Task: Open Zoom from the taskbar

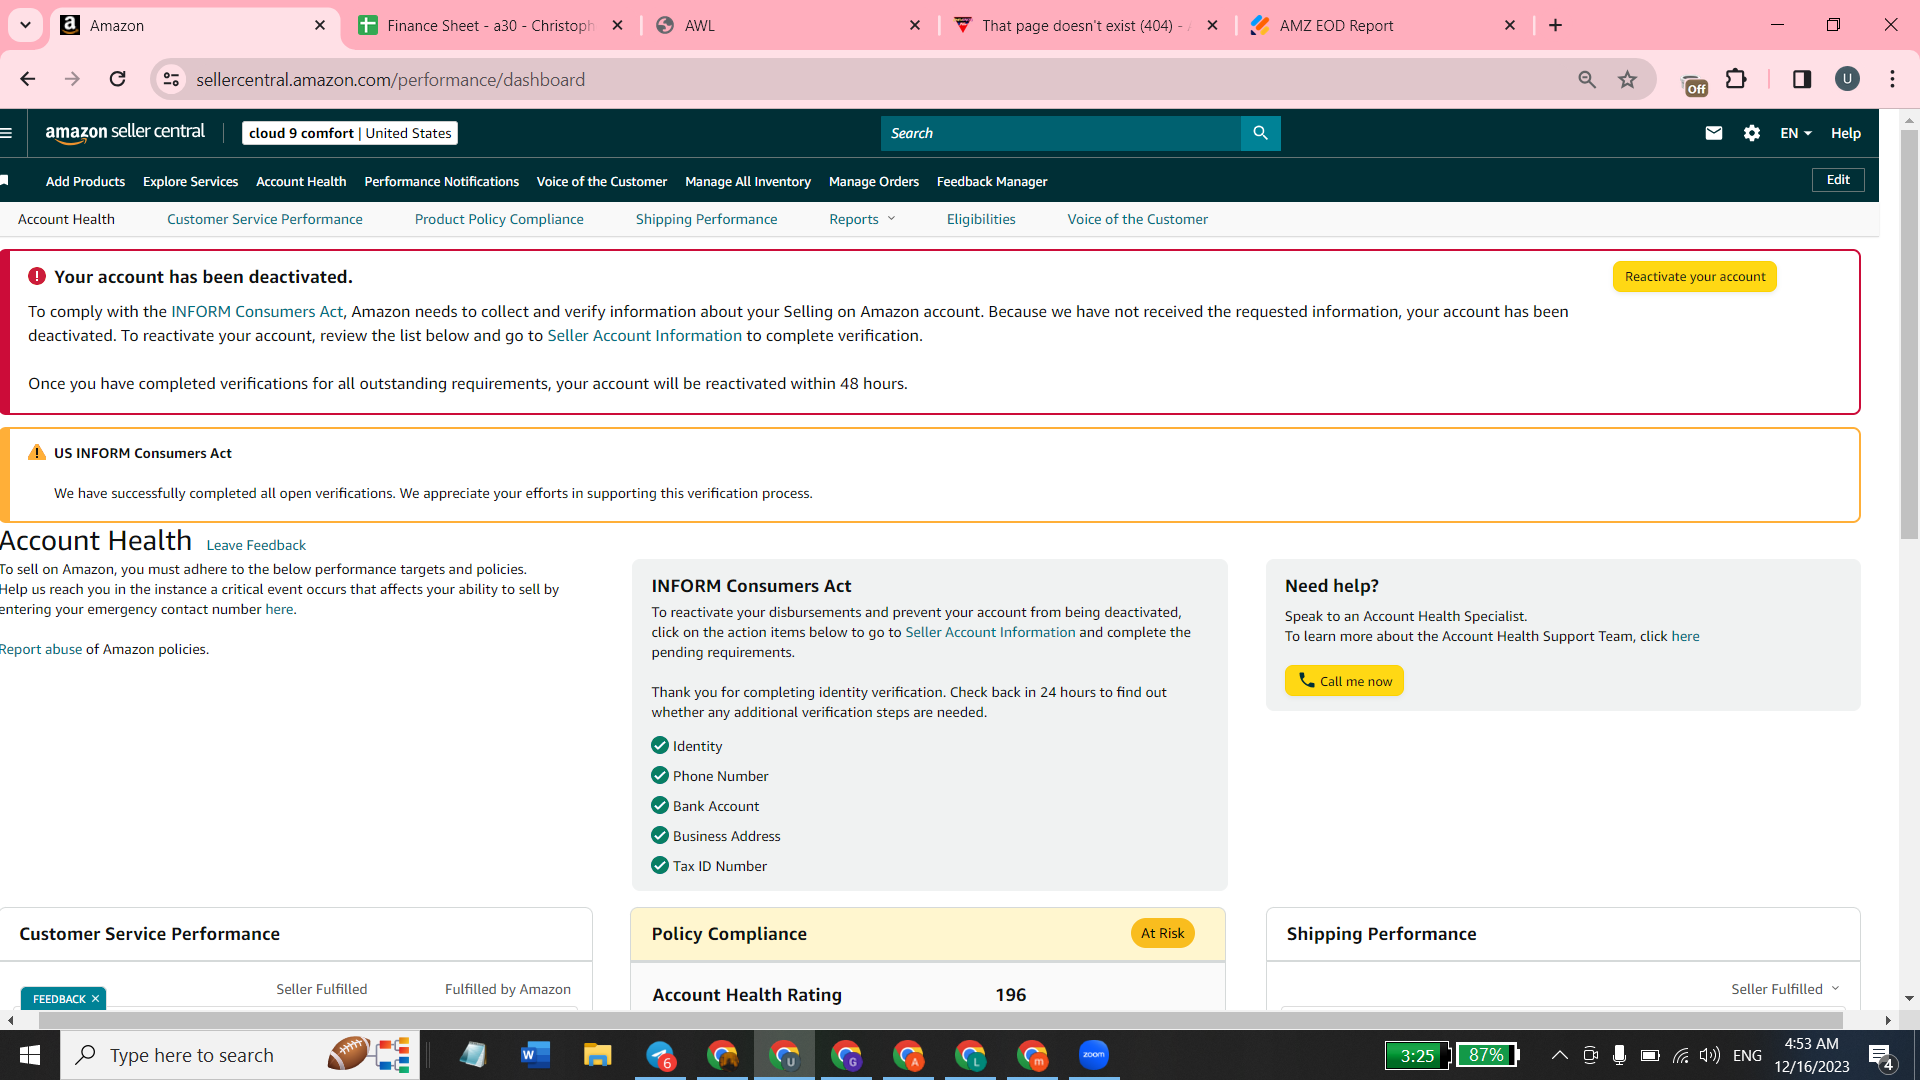Action: (1093, 1055)
